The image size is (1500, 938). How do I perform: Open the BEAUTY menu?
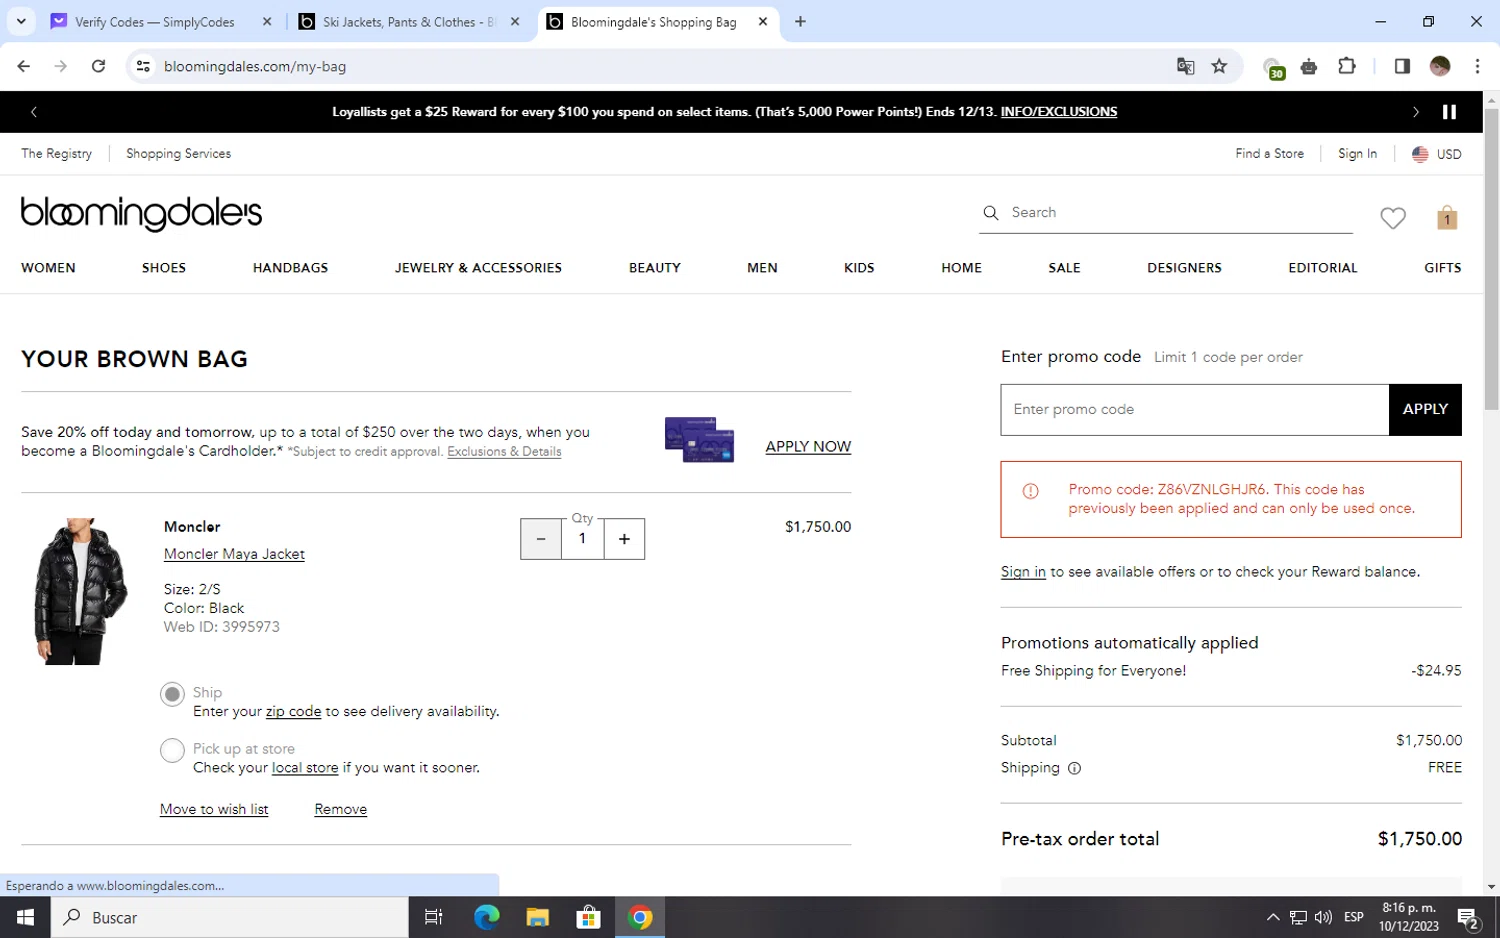tap(655, 268)
